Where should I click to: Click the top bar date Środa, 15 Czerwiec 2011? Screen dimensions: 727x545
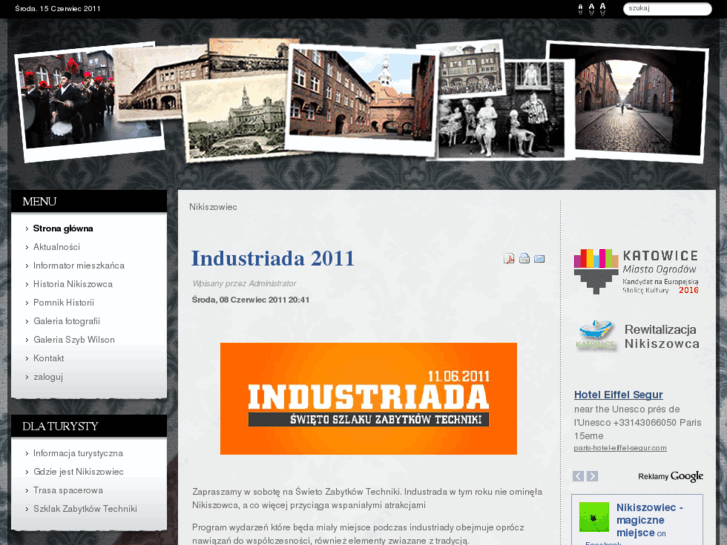click(57, 8)
